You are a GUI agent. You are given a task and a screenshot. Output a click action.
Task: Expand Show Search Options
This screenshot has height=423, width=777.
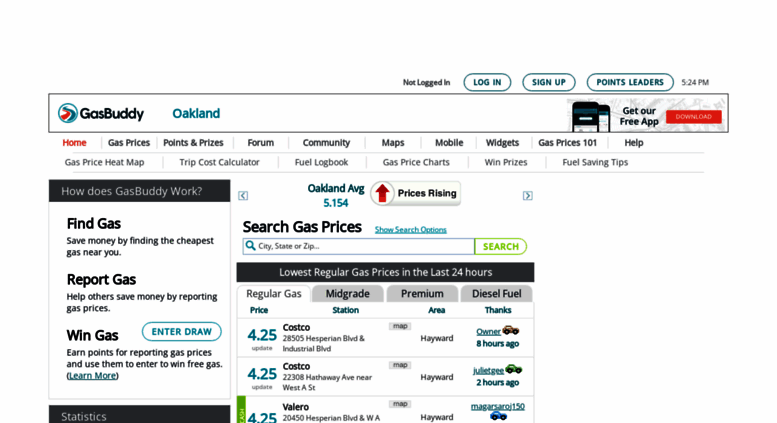410,230
